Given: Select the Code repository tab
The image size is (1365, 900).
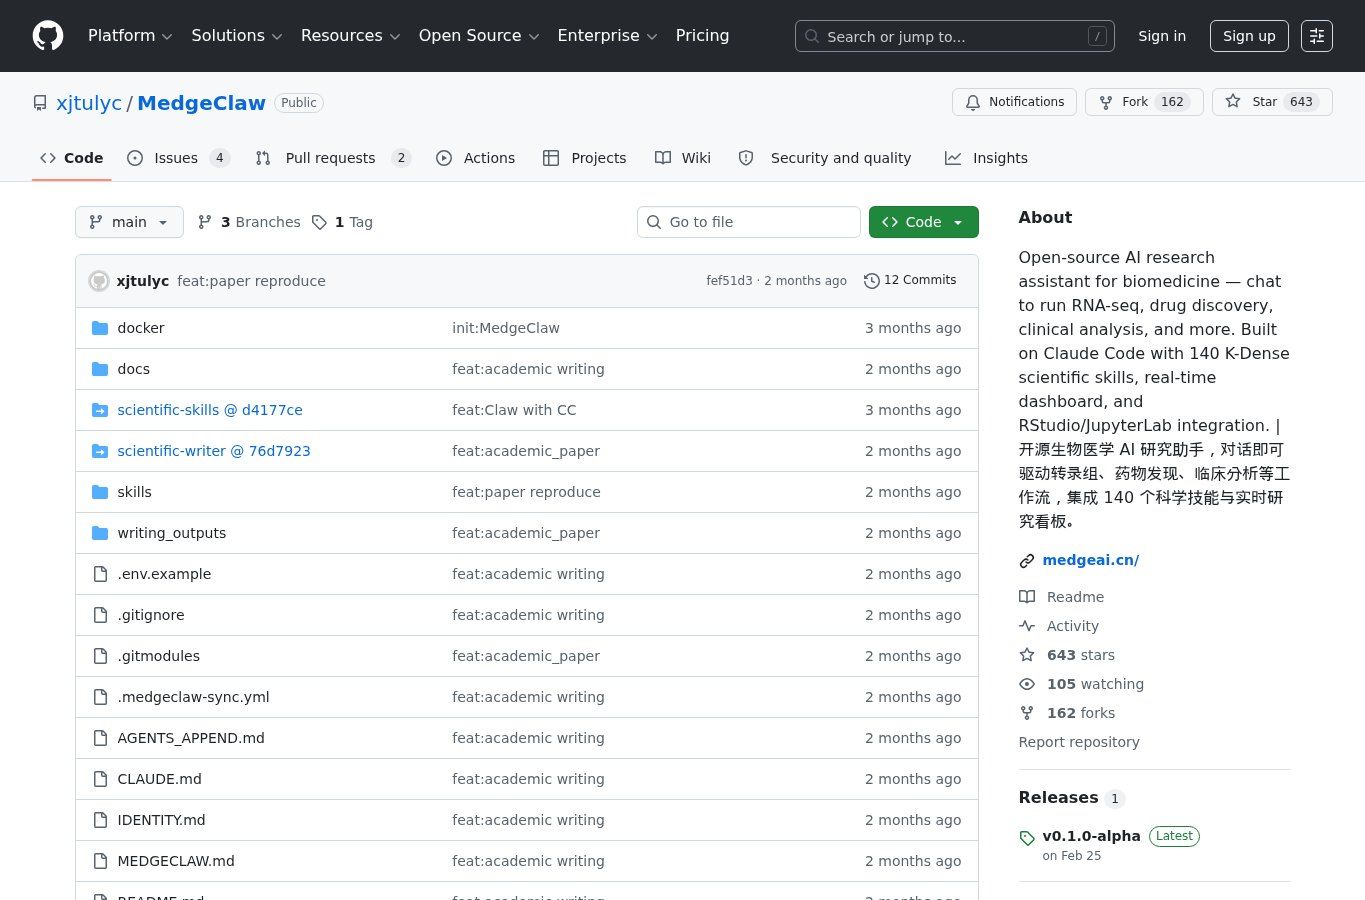Looking at the screenshot, I should tap(72, 158).
